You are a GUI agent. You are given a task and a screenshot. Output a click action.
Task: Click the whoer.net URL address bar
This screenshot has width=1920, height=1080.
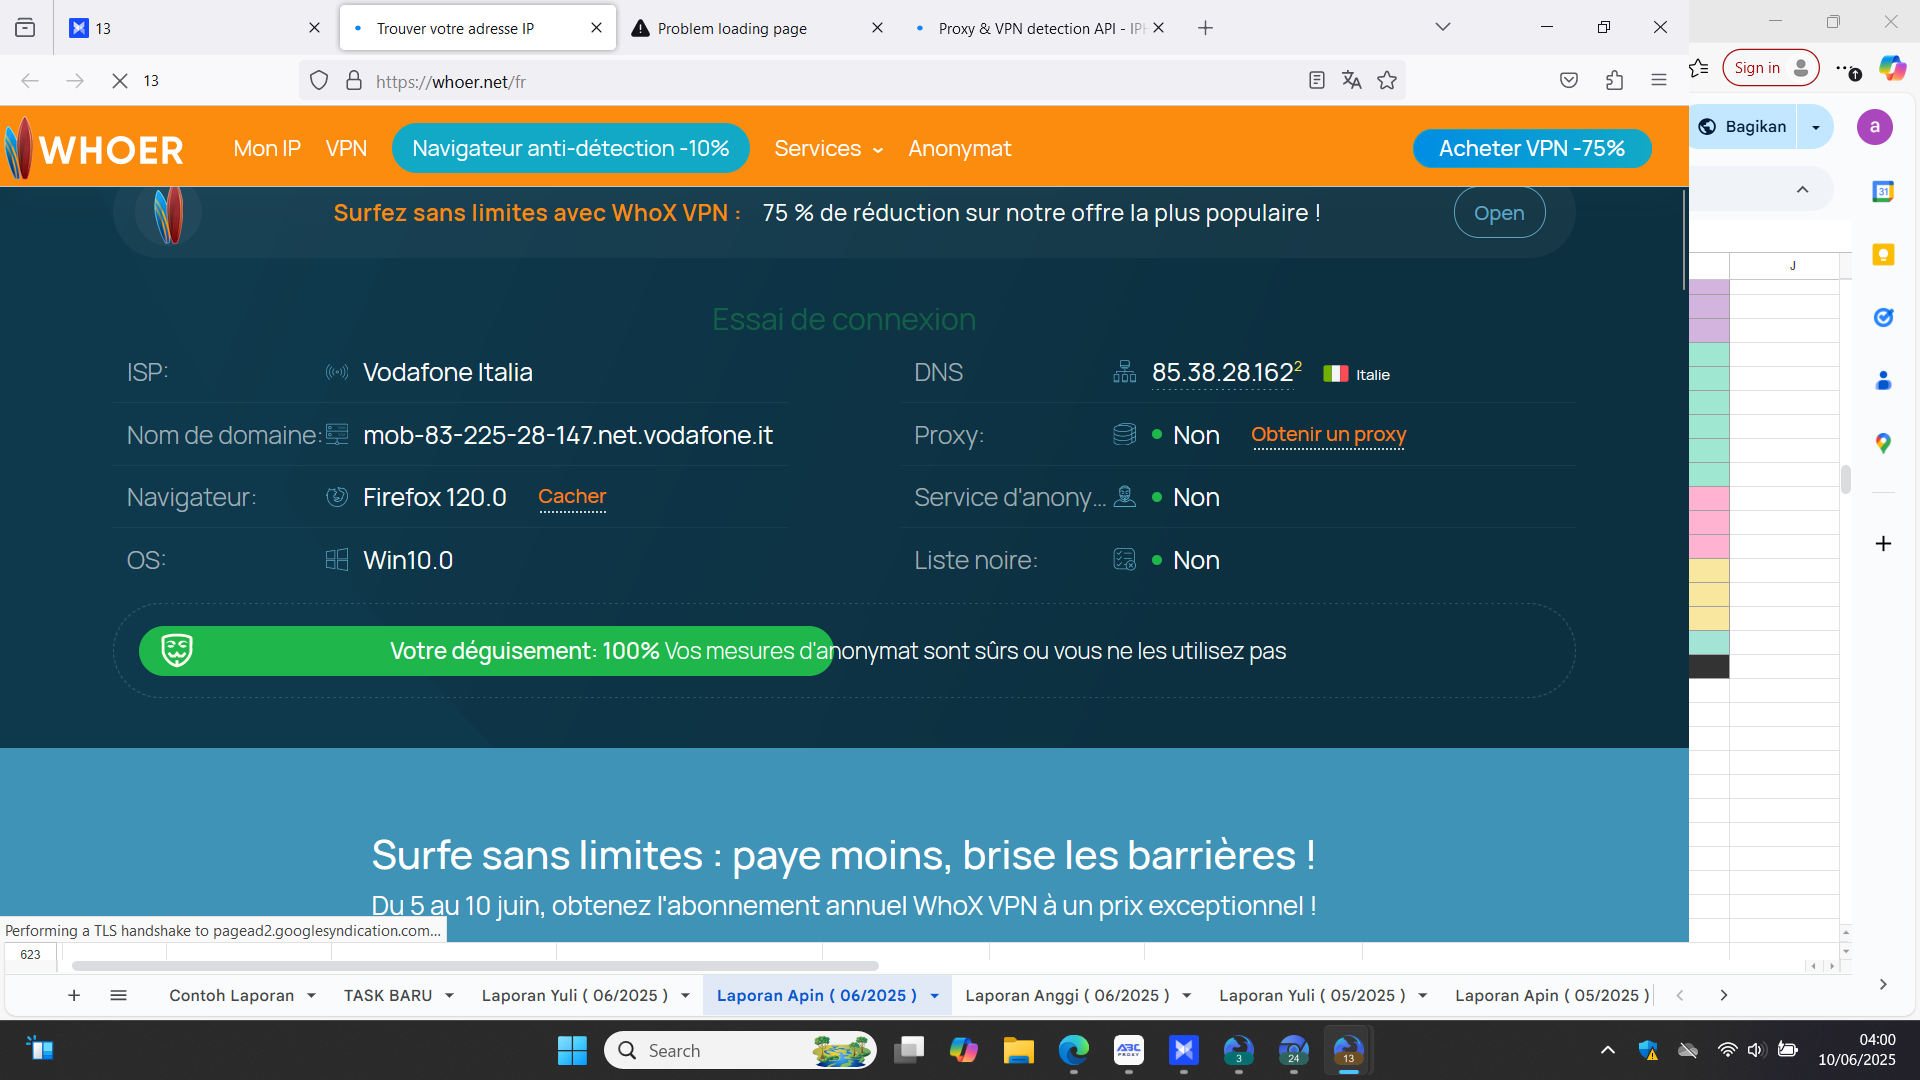pos(800,82)
